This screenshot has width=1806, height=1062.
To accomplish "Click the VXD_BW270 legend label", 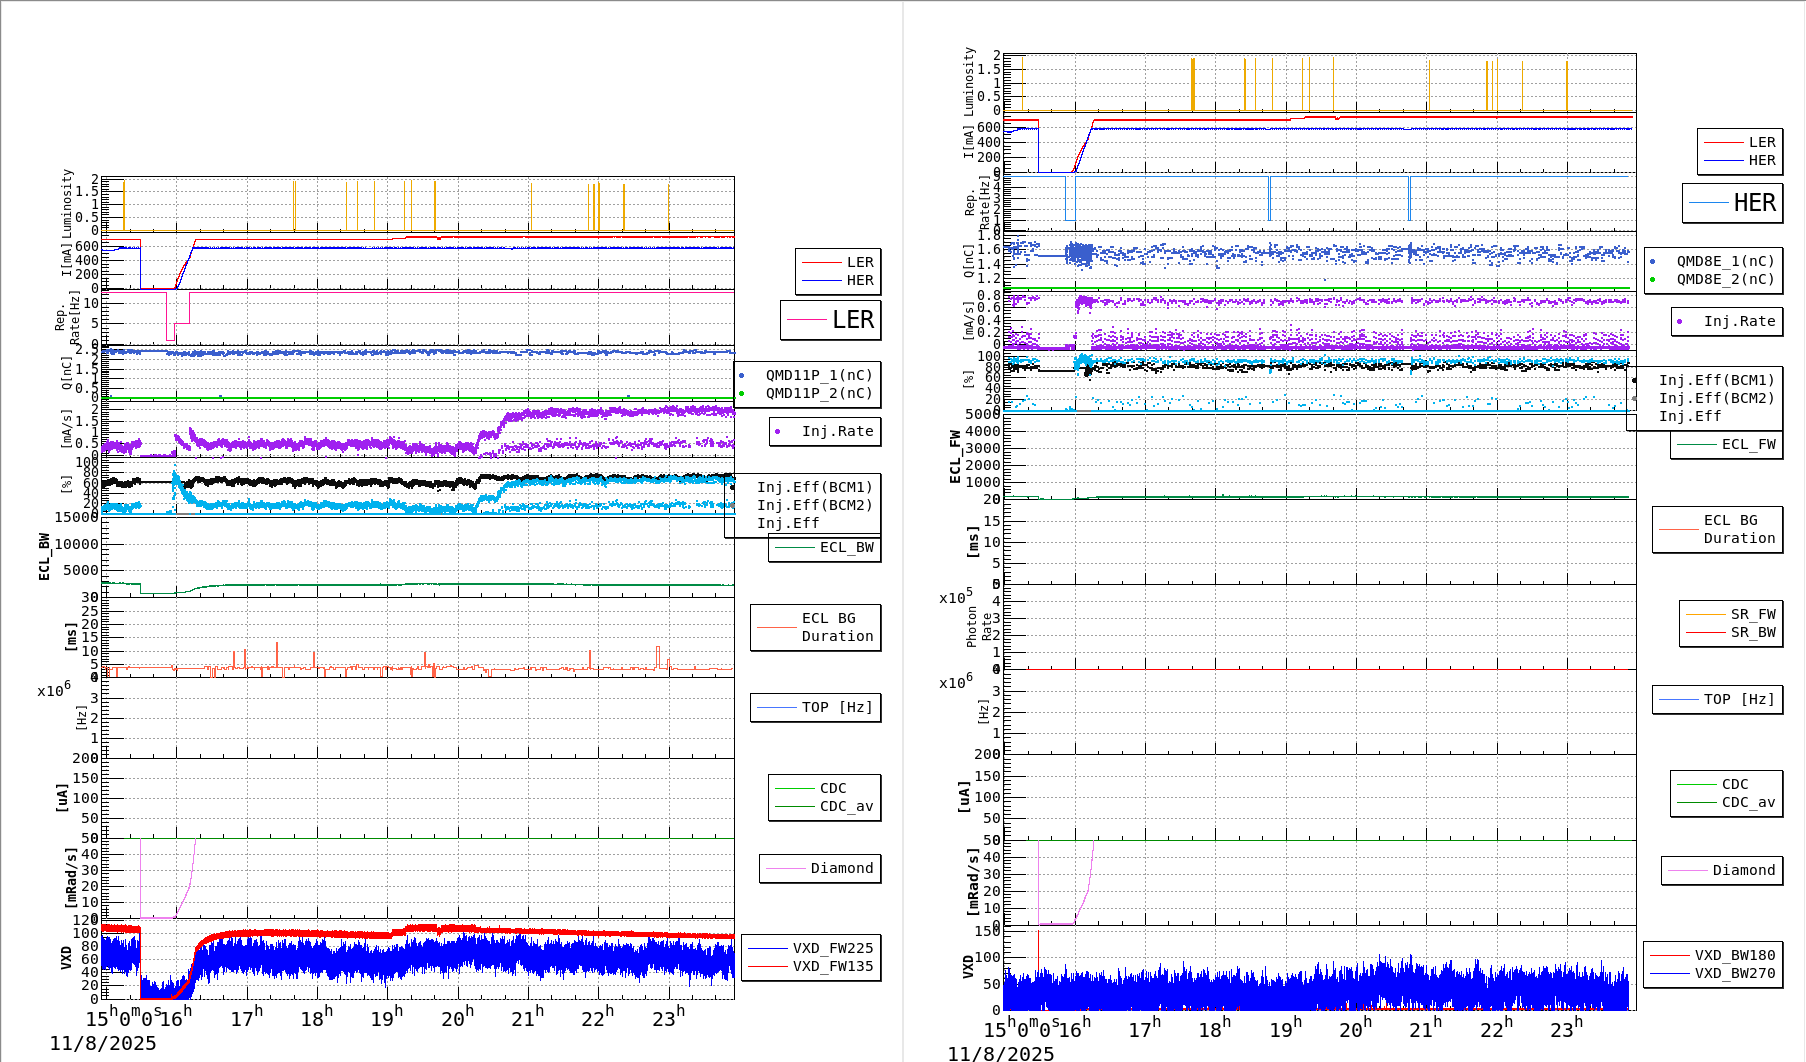I will 1734,973.
